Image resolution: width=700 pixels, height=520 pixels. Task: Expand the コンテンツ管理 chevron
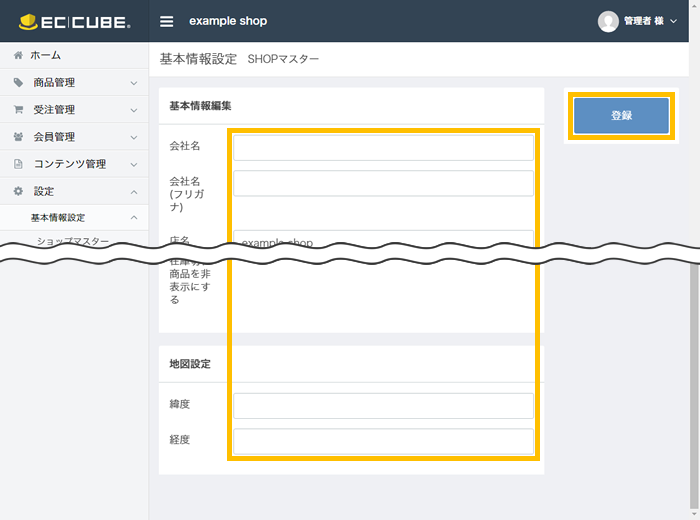[134, 164]
